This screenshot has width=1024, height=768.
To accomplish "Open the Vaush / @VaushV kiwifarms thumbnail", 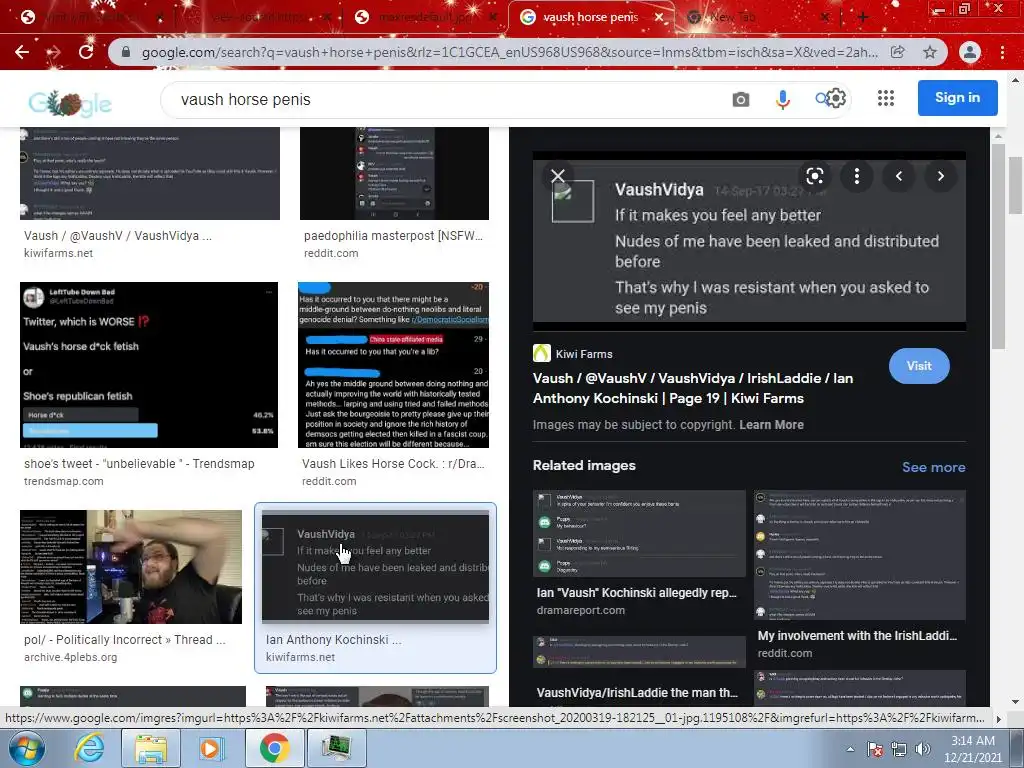I will point(150,173).
